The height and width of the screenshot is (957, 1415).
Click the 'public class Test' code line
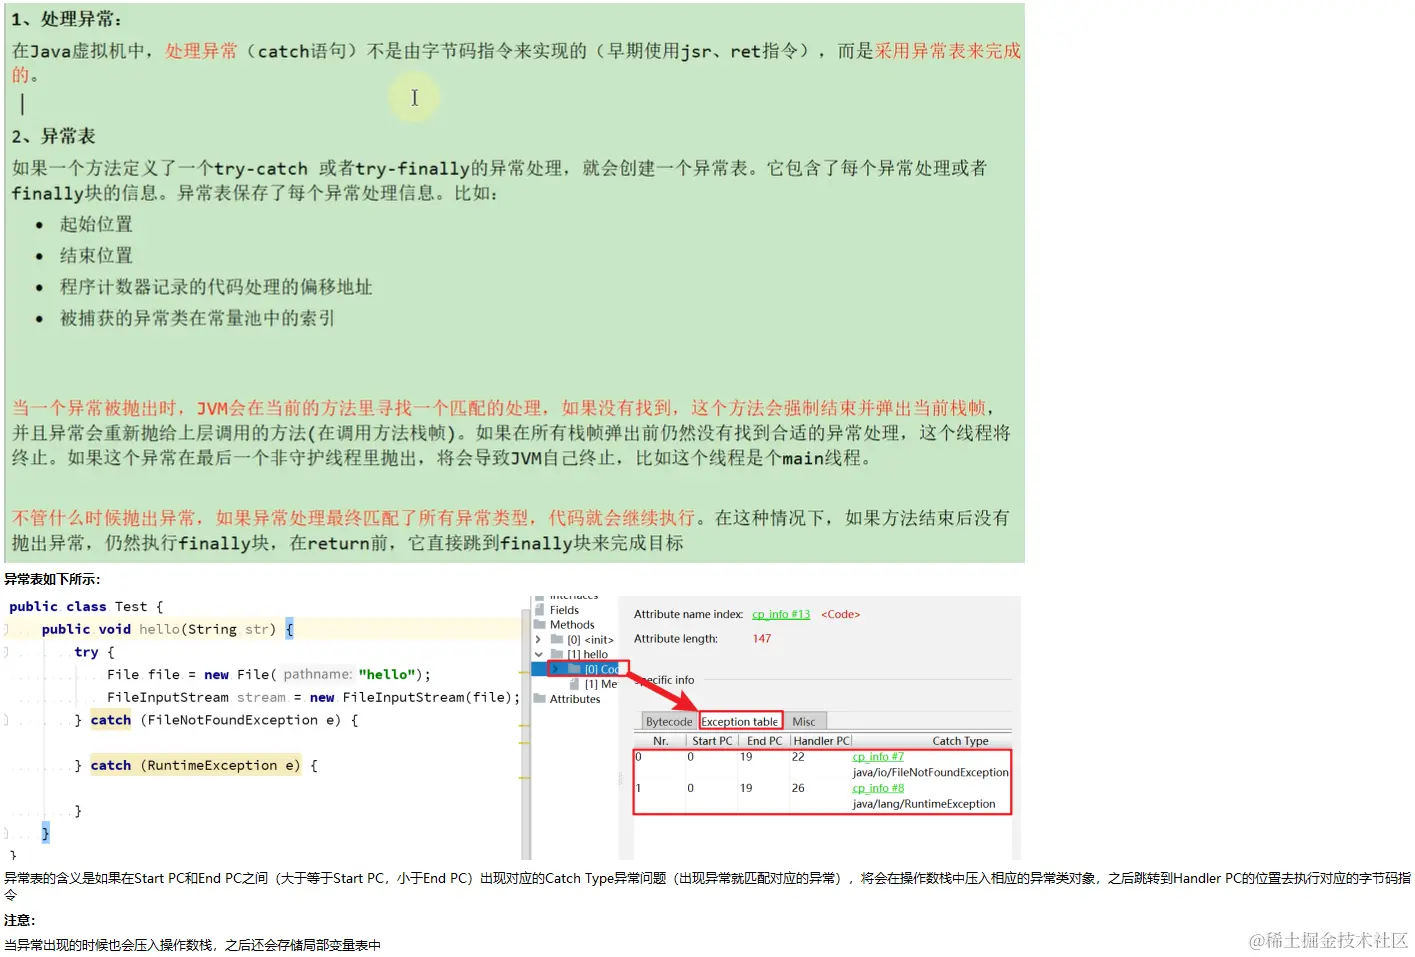pos(86,606)
